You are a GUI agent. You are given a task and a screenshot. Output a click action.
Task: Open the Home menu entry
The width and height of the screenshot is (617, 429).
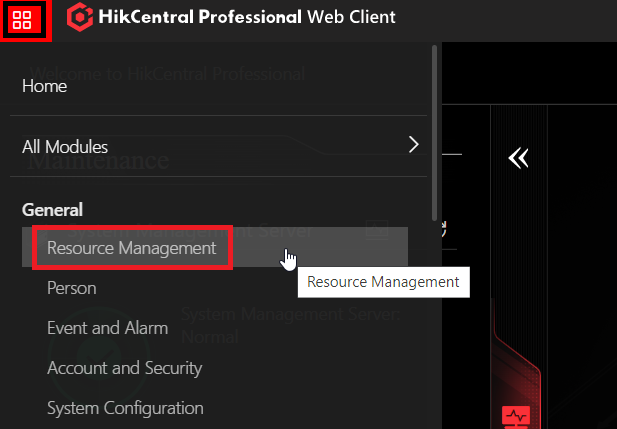(x=45, y=86)
